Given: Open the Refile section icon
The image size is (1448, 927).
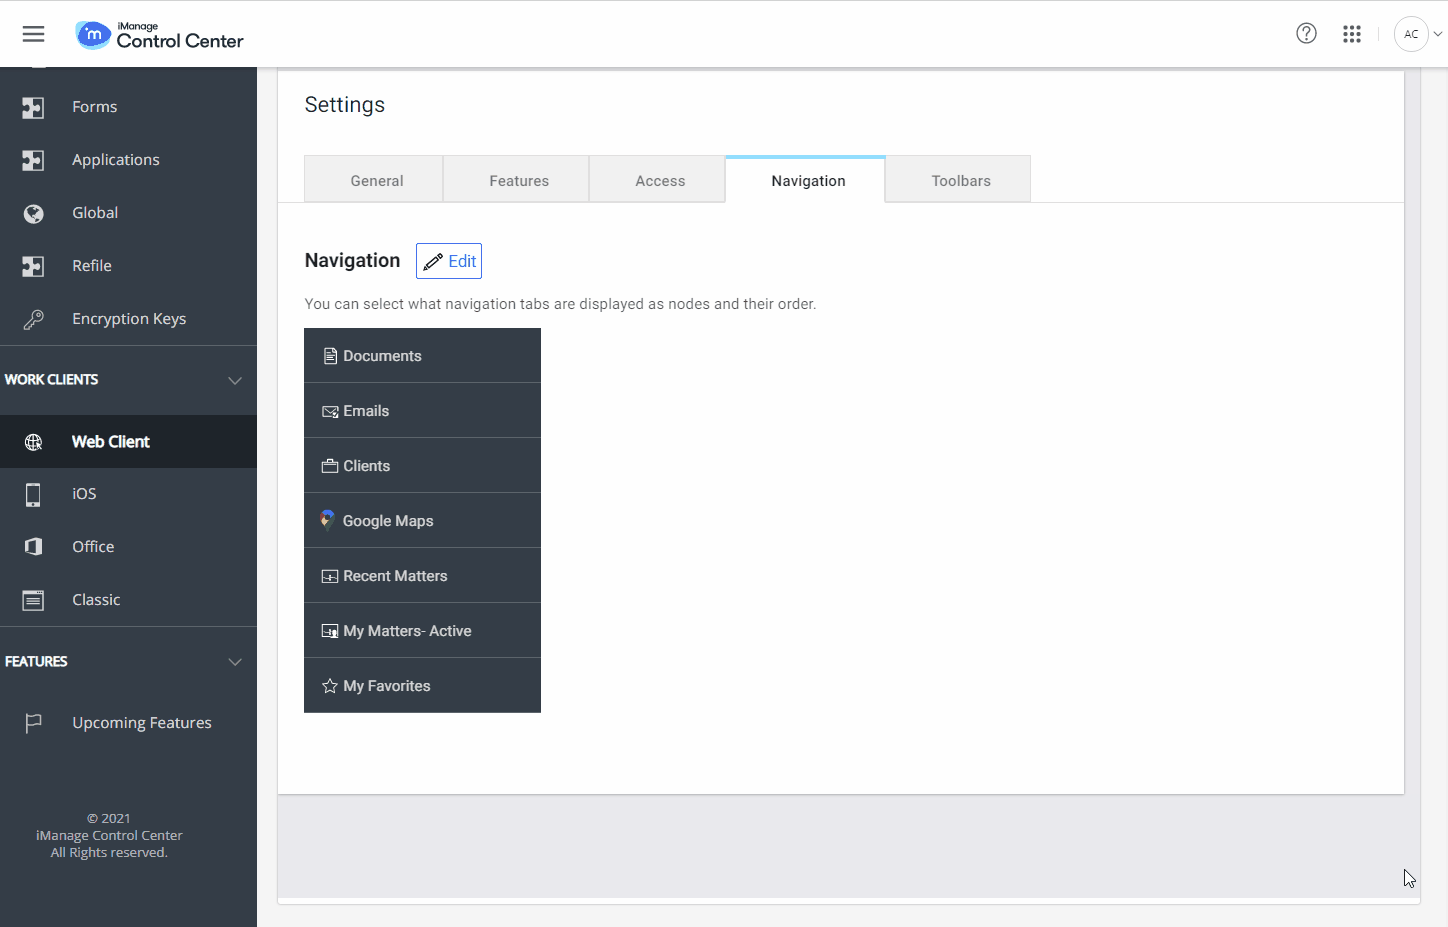Looking at the screenshot, I should [33, 265].
